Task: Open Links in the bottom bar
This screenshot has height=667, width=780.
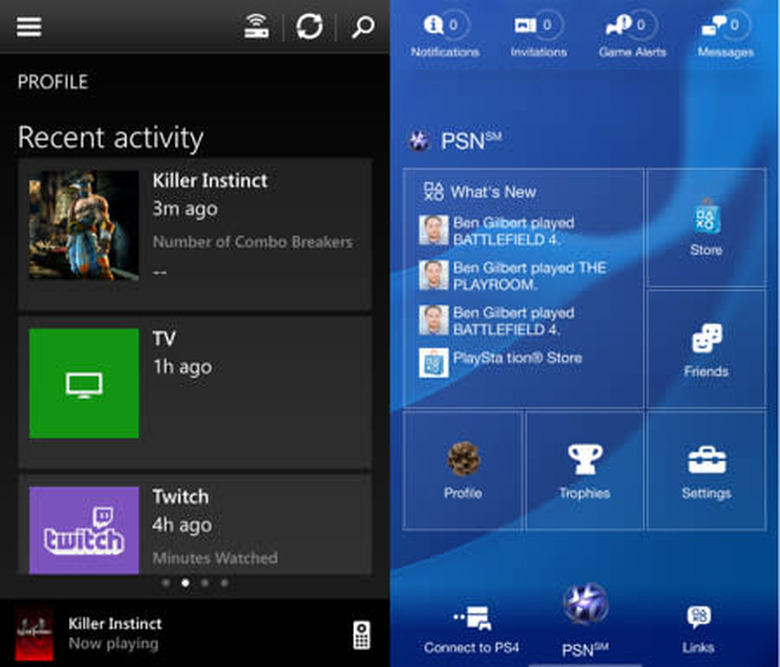Action: [x=698, y=630]
